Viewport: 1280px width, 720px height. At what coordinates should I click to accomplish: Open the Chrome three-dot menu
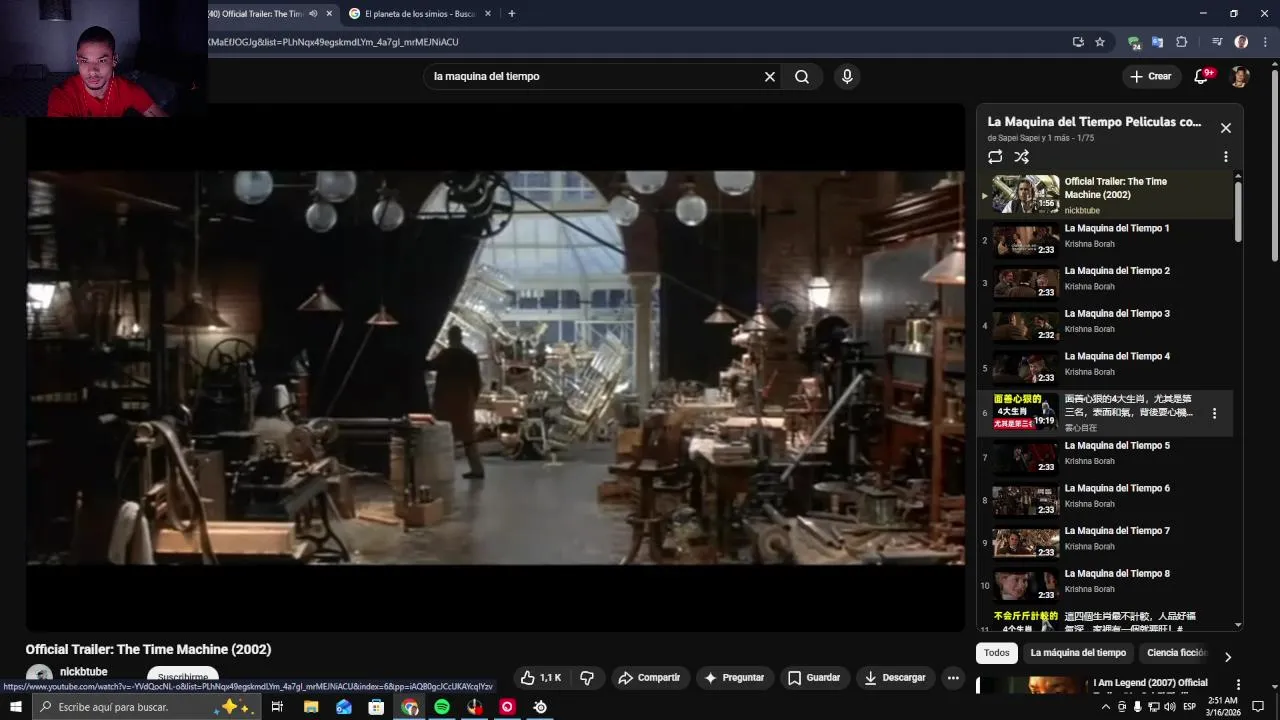tap(1265, 42)
